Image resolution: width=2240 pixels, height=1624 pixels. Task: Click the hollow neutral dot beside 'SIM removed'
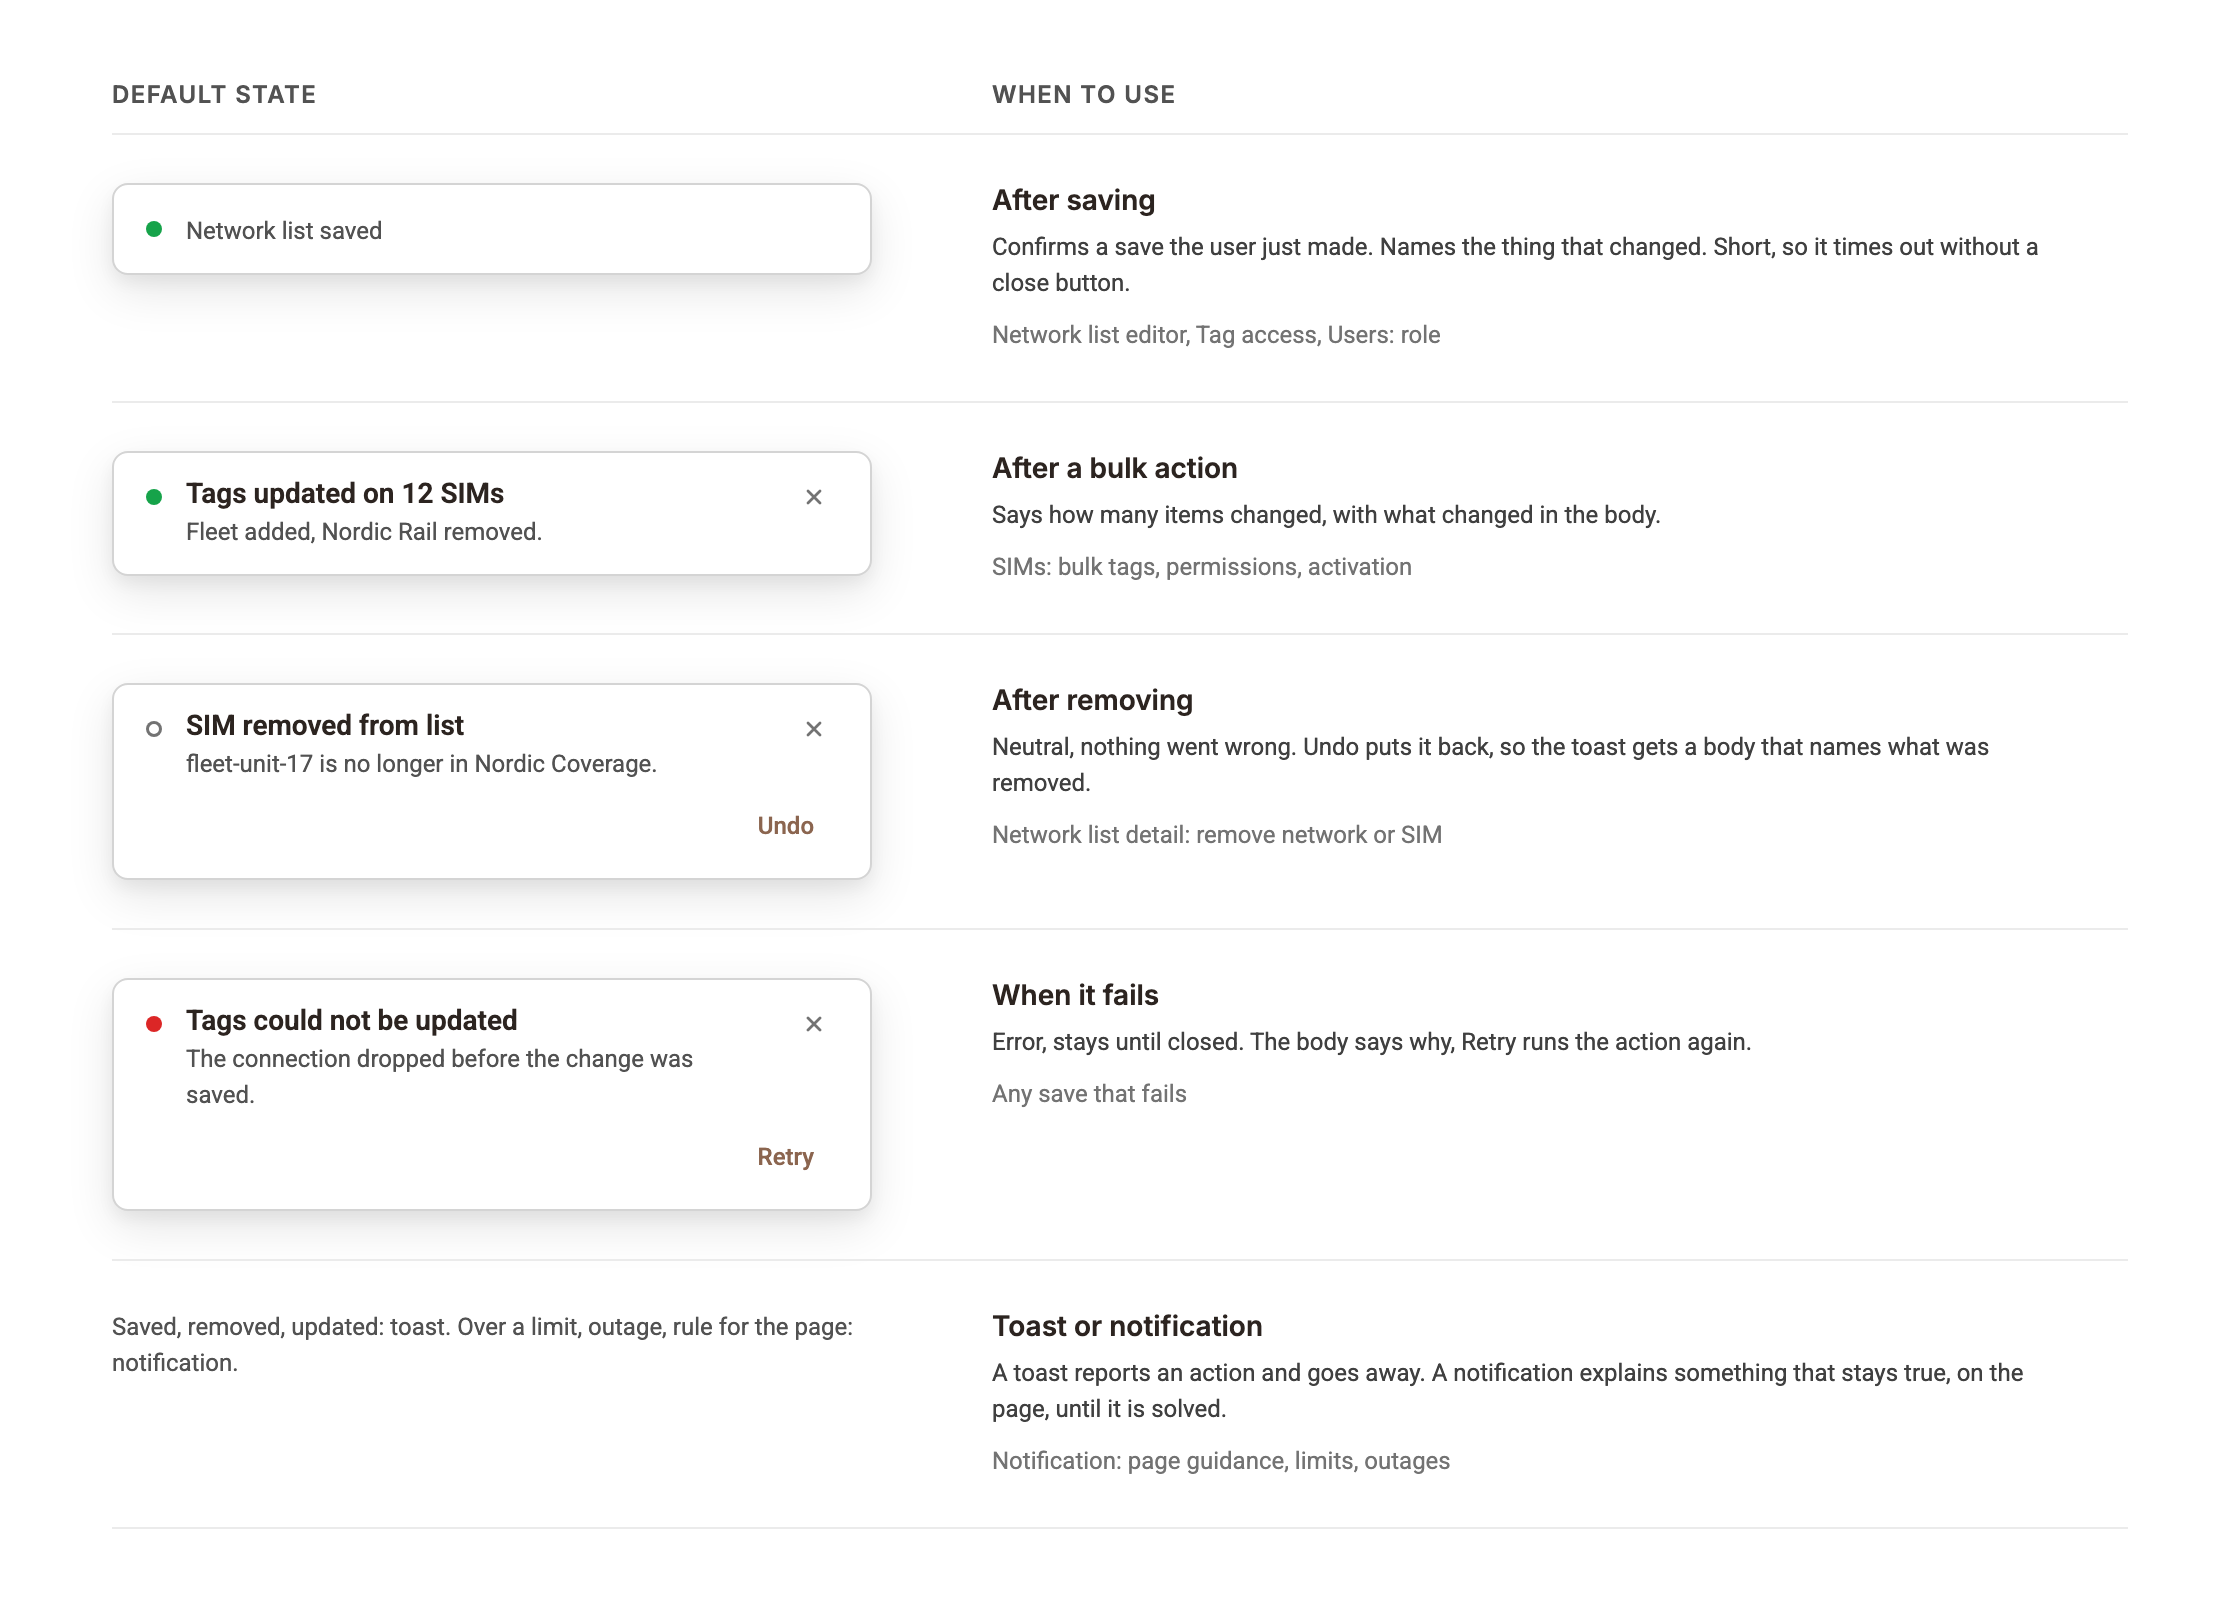pyautogui.click(x=154, y=729)
